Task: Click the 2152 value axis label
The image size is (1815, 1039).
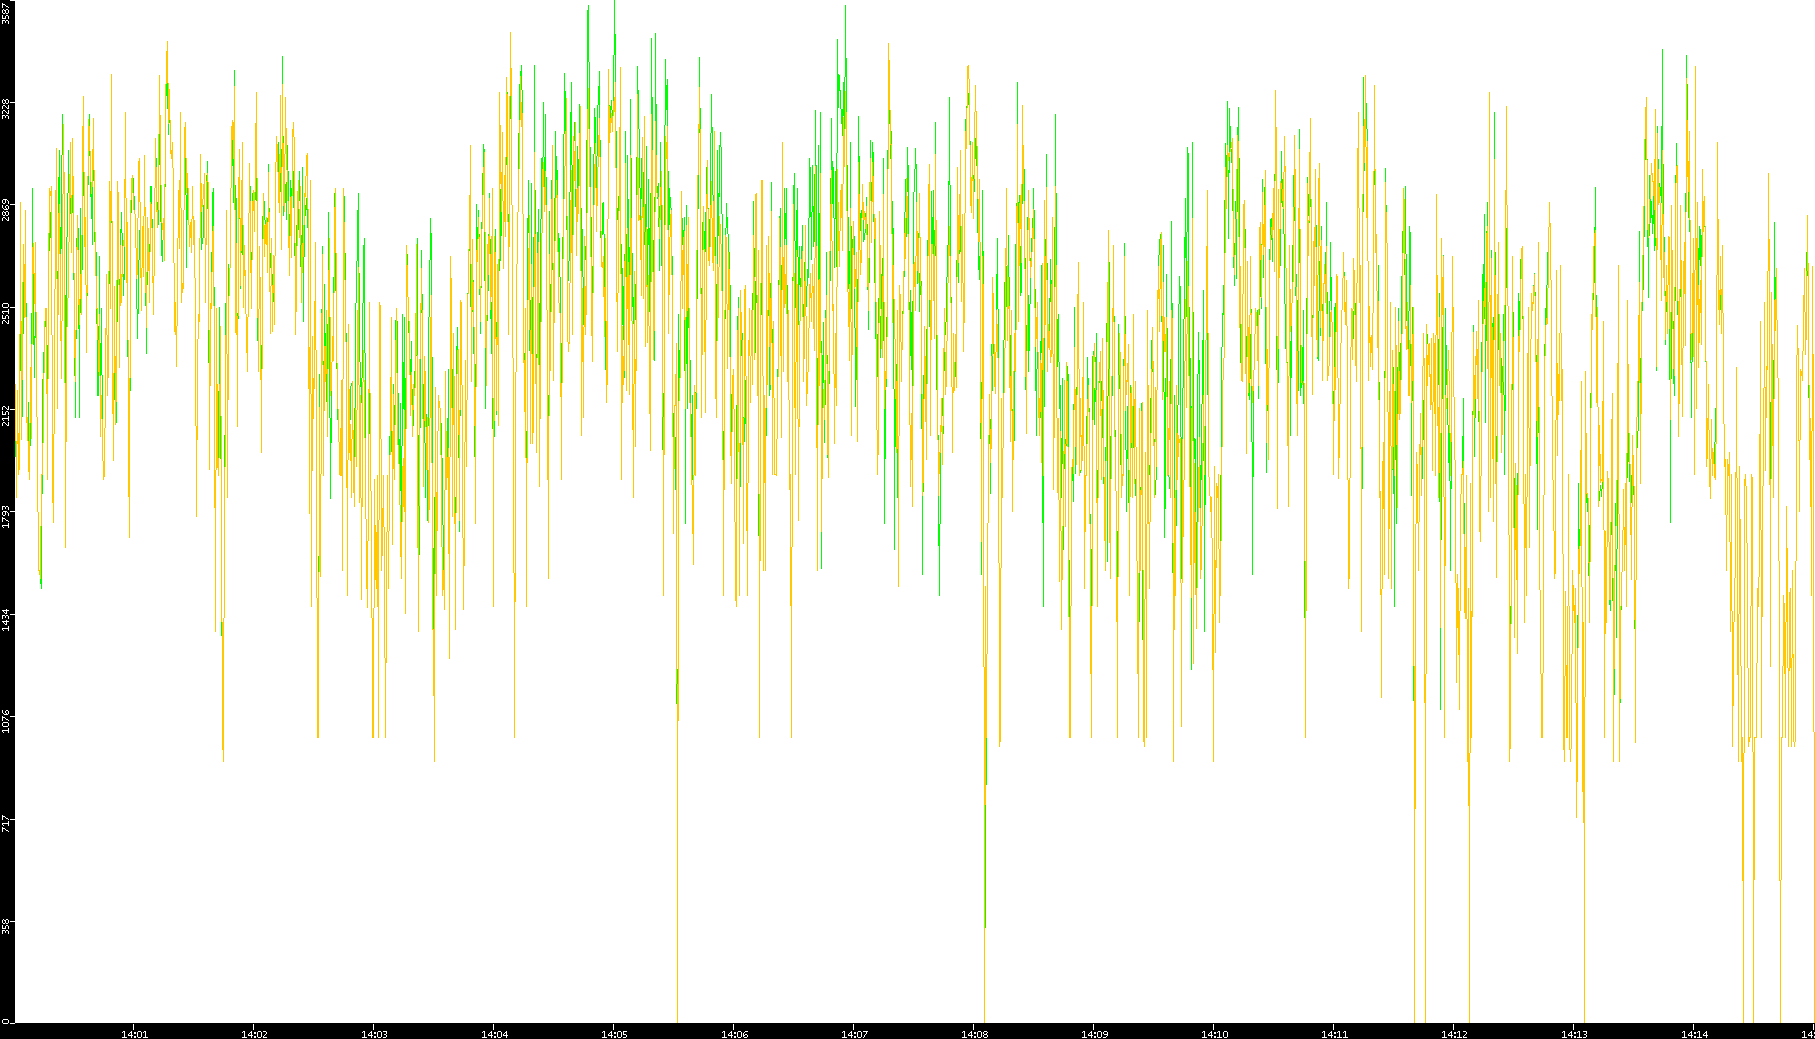Action: [6, 415]
